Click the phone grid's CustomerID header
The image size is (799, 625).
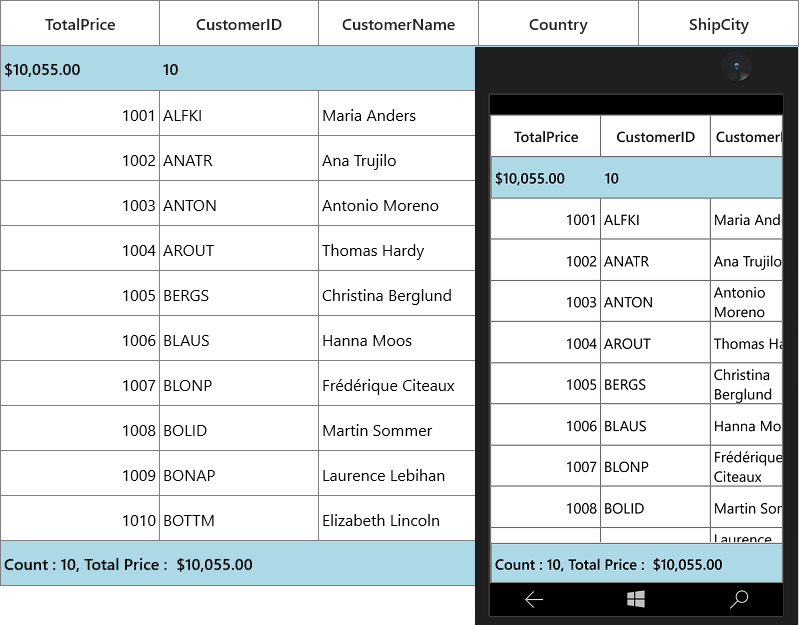[x=655, y=137]
